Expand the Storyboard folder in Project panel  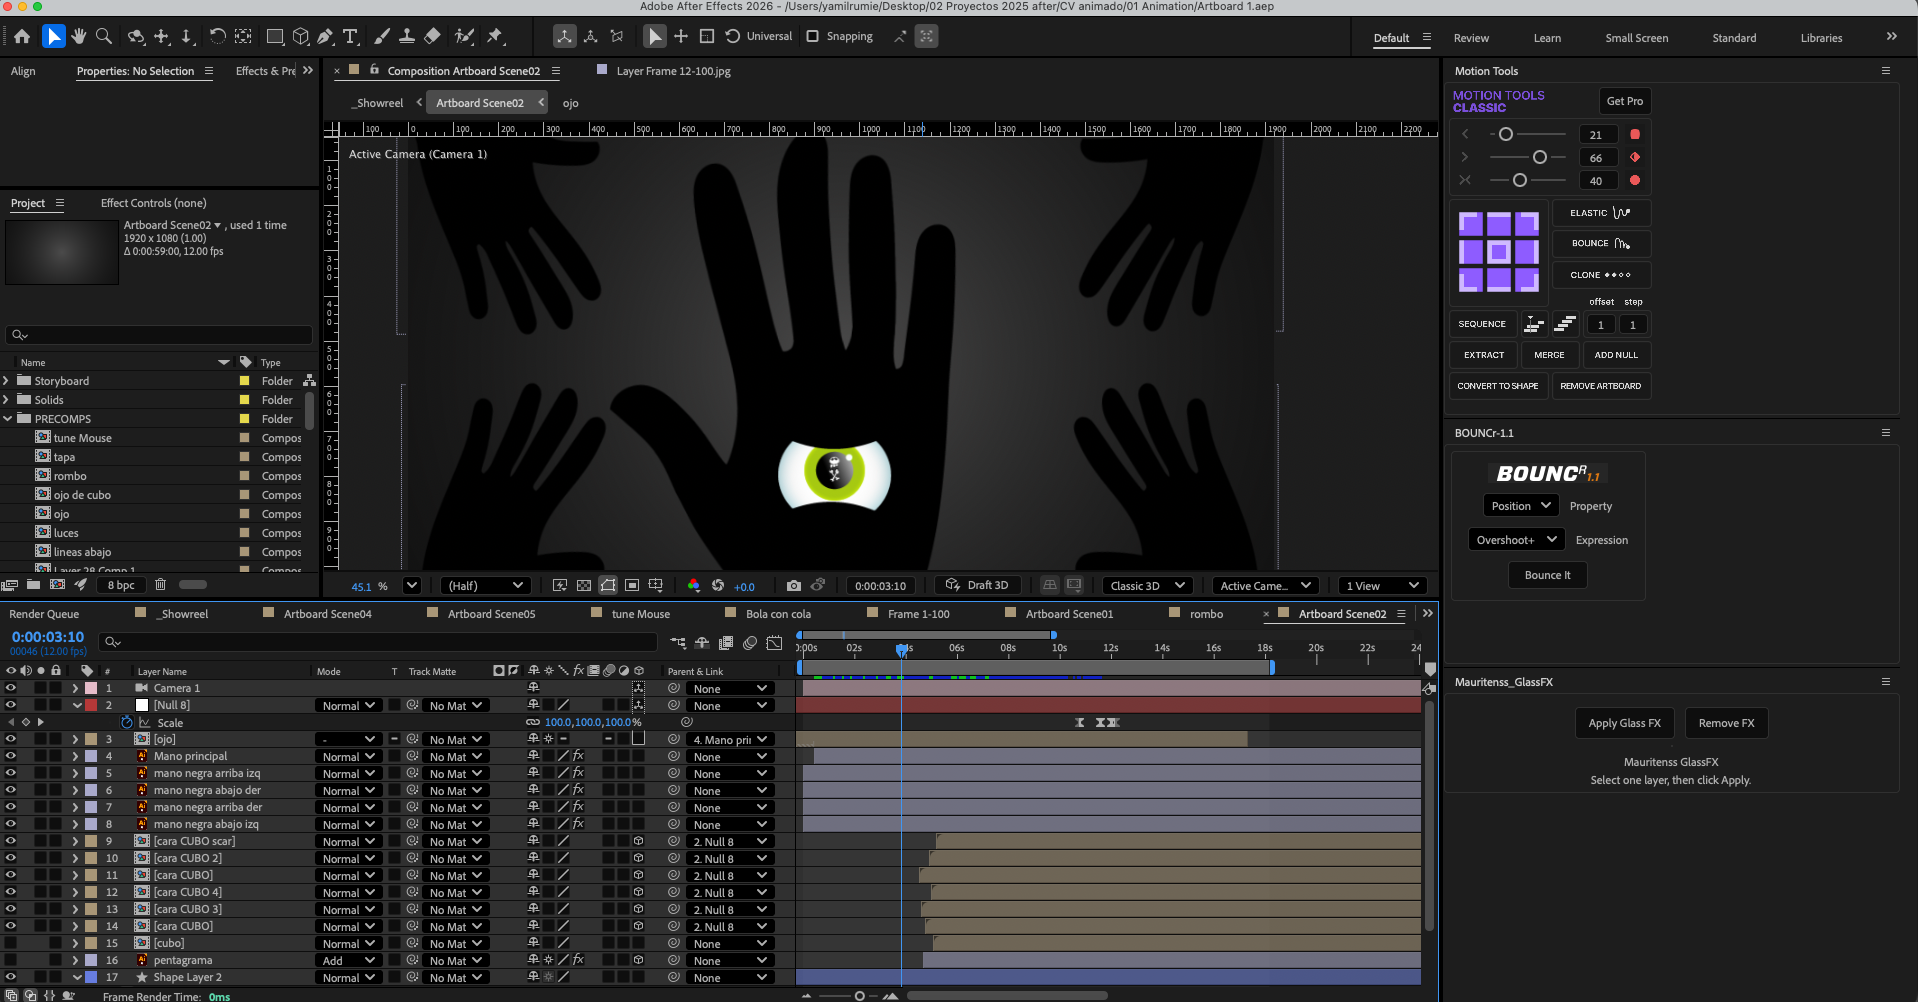pyautogui.click(x=7, y=381)
